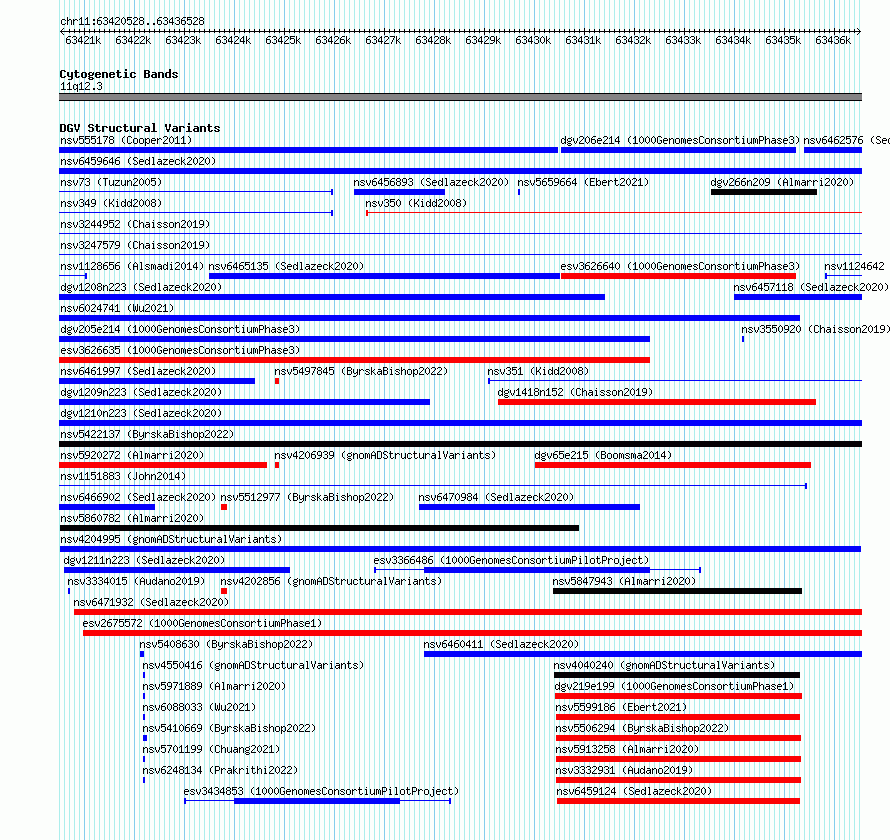
Task: Open dgv1210n223 (Sedlazeck2020) variant label
Action: (141, 413)
